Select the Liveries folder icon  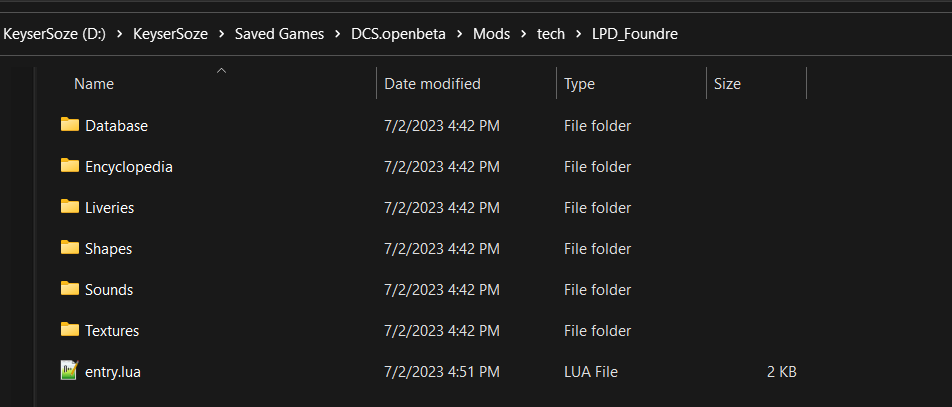tap(70, 207)
